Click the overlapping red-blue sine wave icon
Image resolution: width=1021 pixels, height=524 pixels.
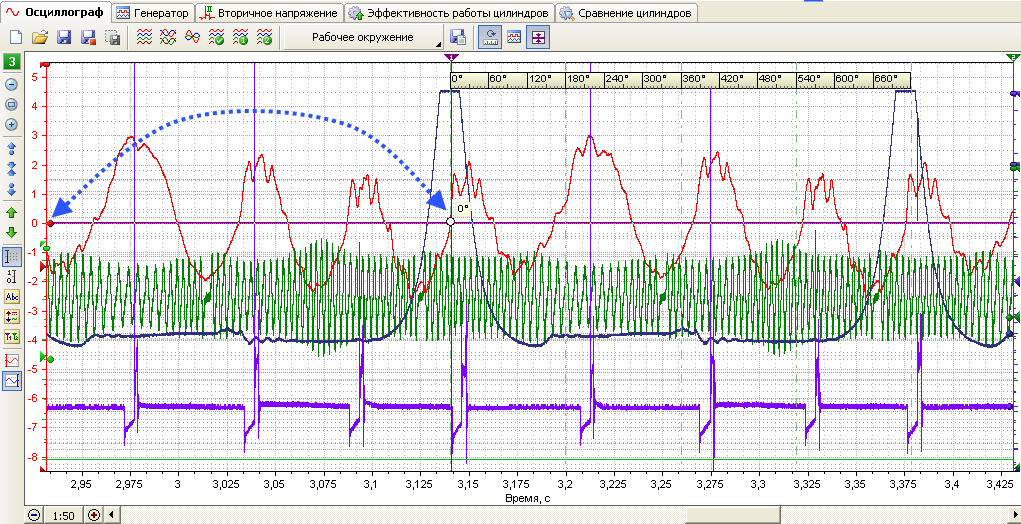[192, 38]
